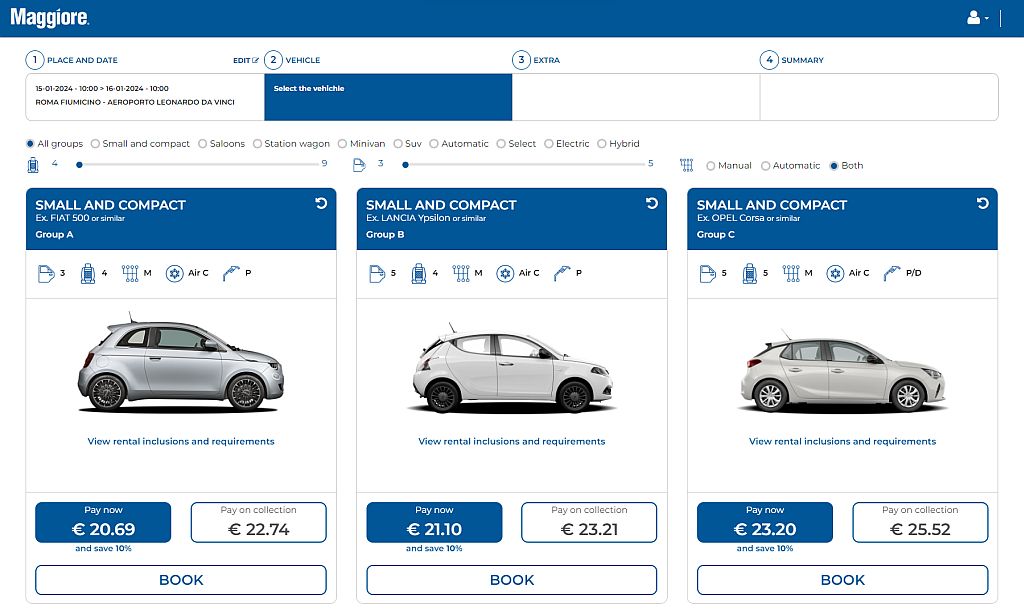Image resolution: width=1024 pixels, height=615 pixels.
Task: Open the account dropdown arrow in the header
Action: point(985,18)
